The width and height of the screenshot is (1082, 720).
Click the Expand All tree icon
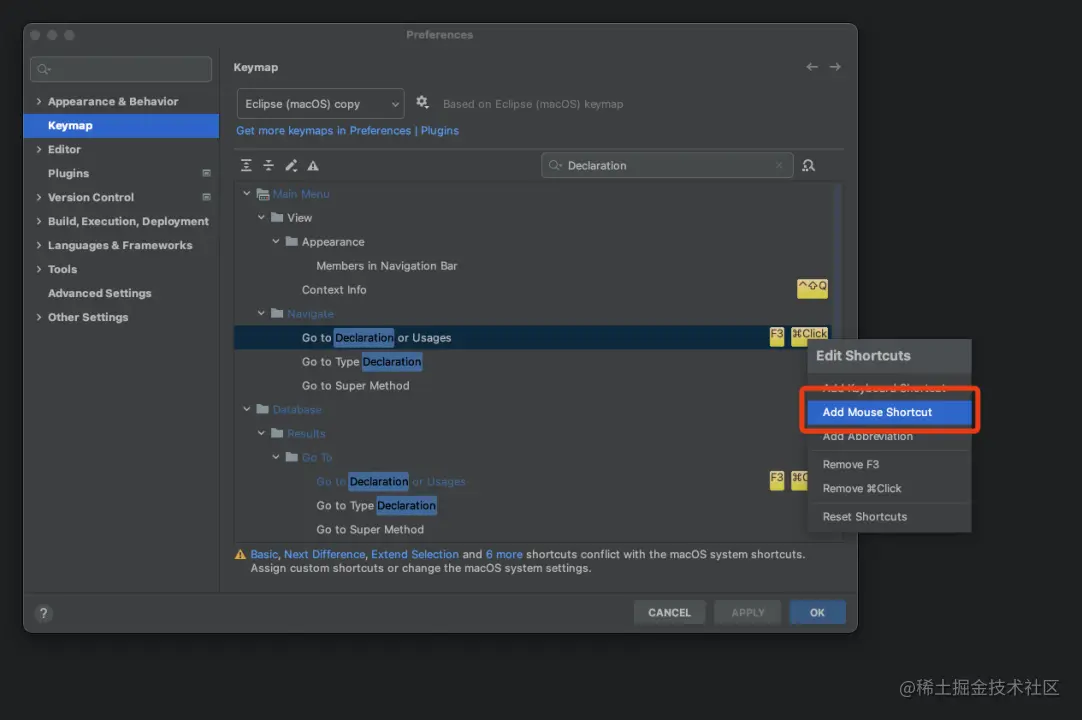(246, 166)
